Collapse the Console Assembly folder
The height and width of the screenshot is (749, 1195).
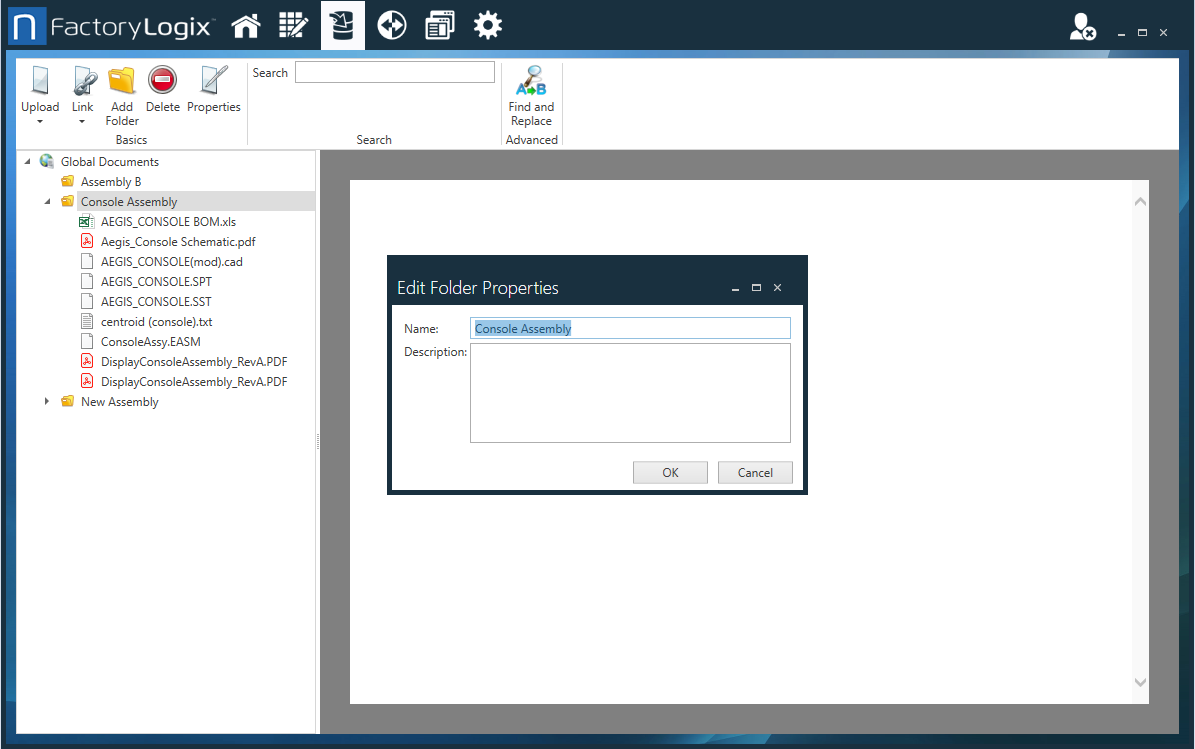coord(47,201)
